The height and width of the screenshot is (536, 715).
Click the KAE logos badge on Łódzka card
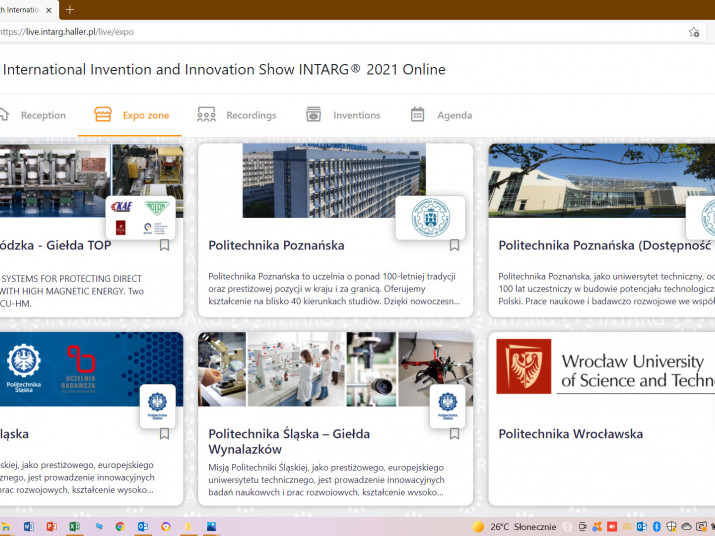pos(141,217)
